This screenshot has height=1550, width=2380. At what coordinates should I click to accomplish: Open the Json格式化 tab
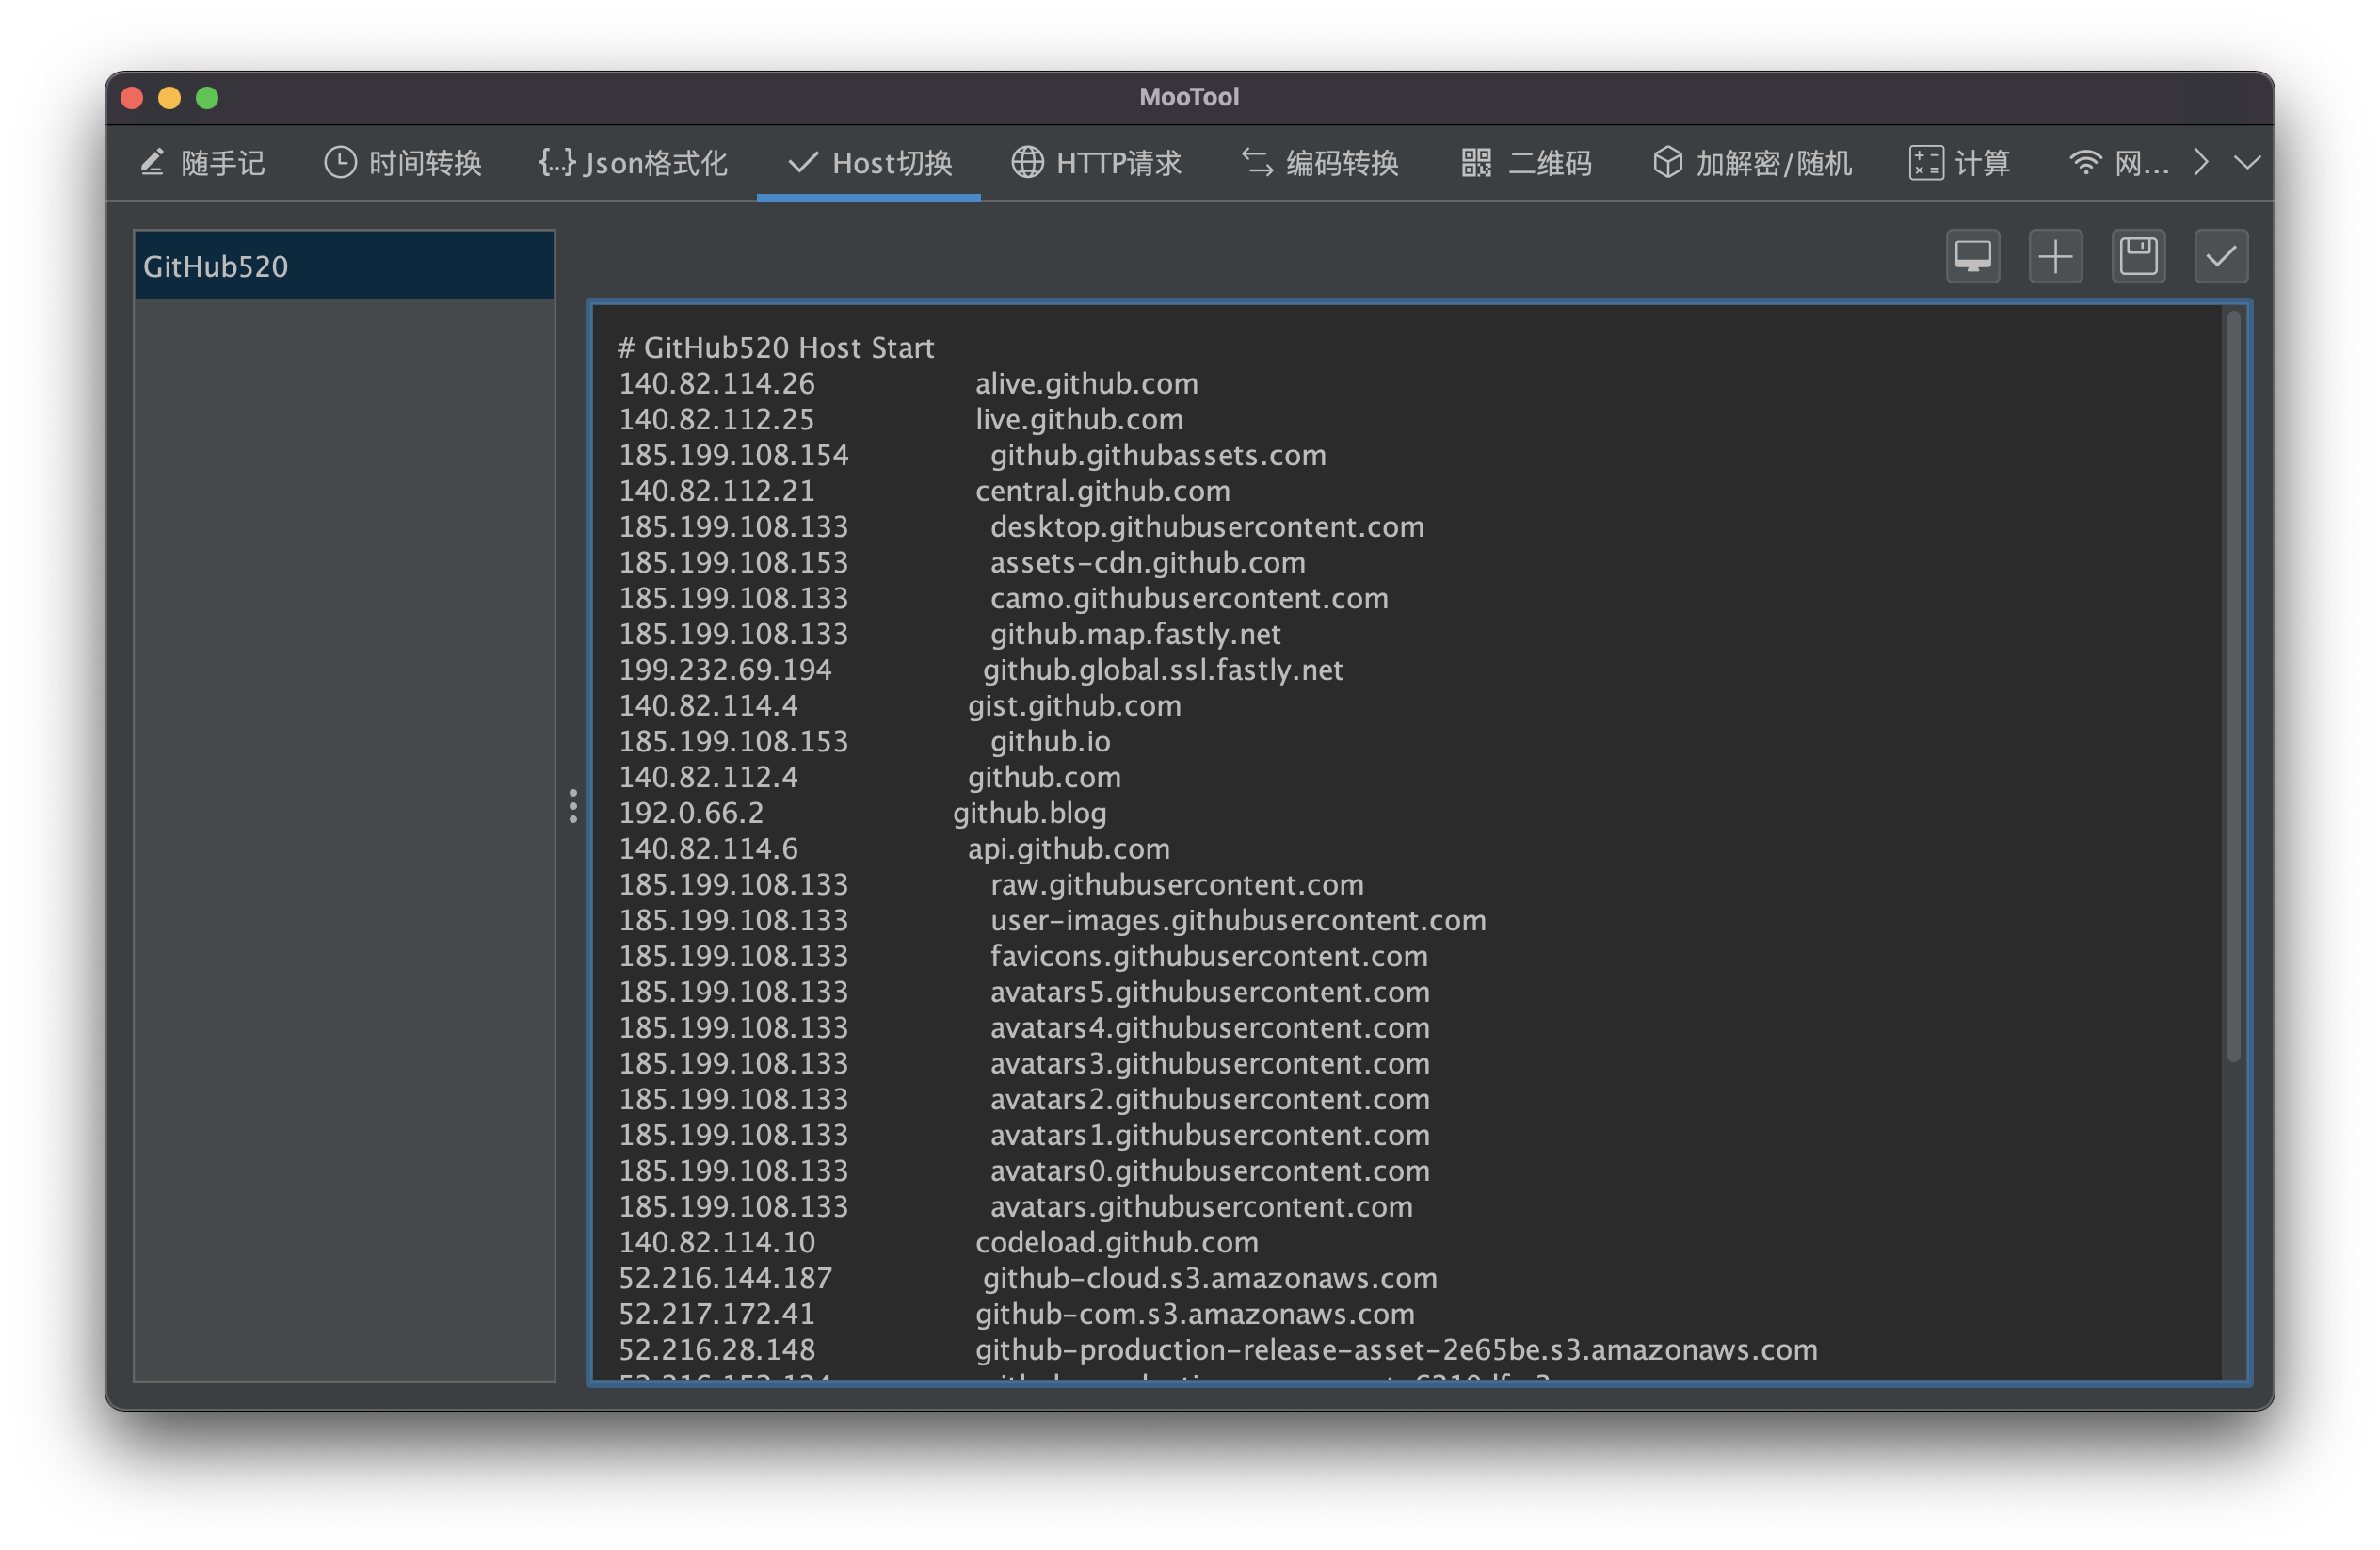click(632, 163)
